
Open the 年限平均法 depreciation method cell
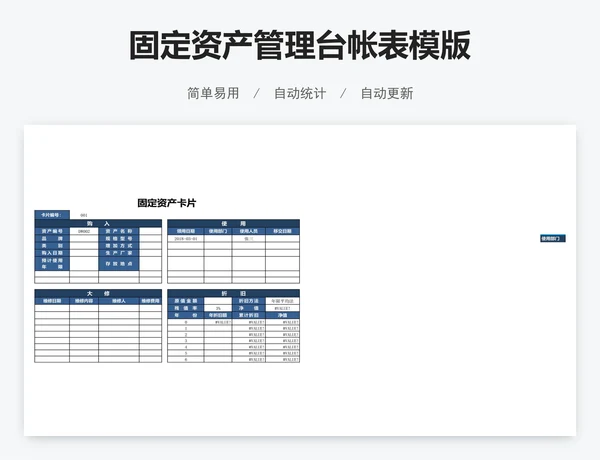point(282,301)
